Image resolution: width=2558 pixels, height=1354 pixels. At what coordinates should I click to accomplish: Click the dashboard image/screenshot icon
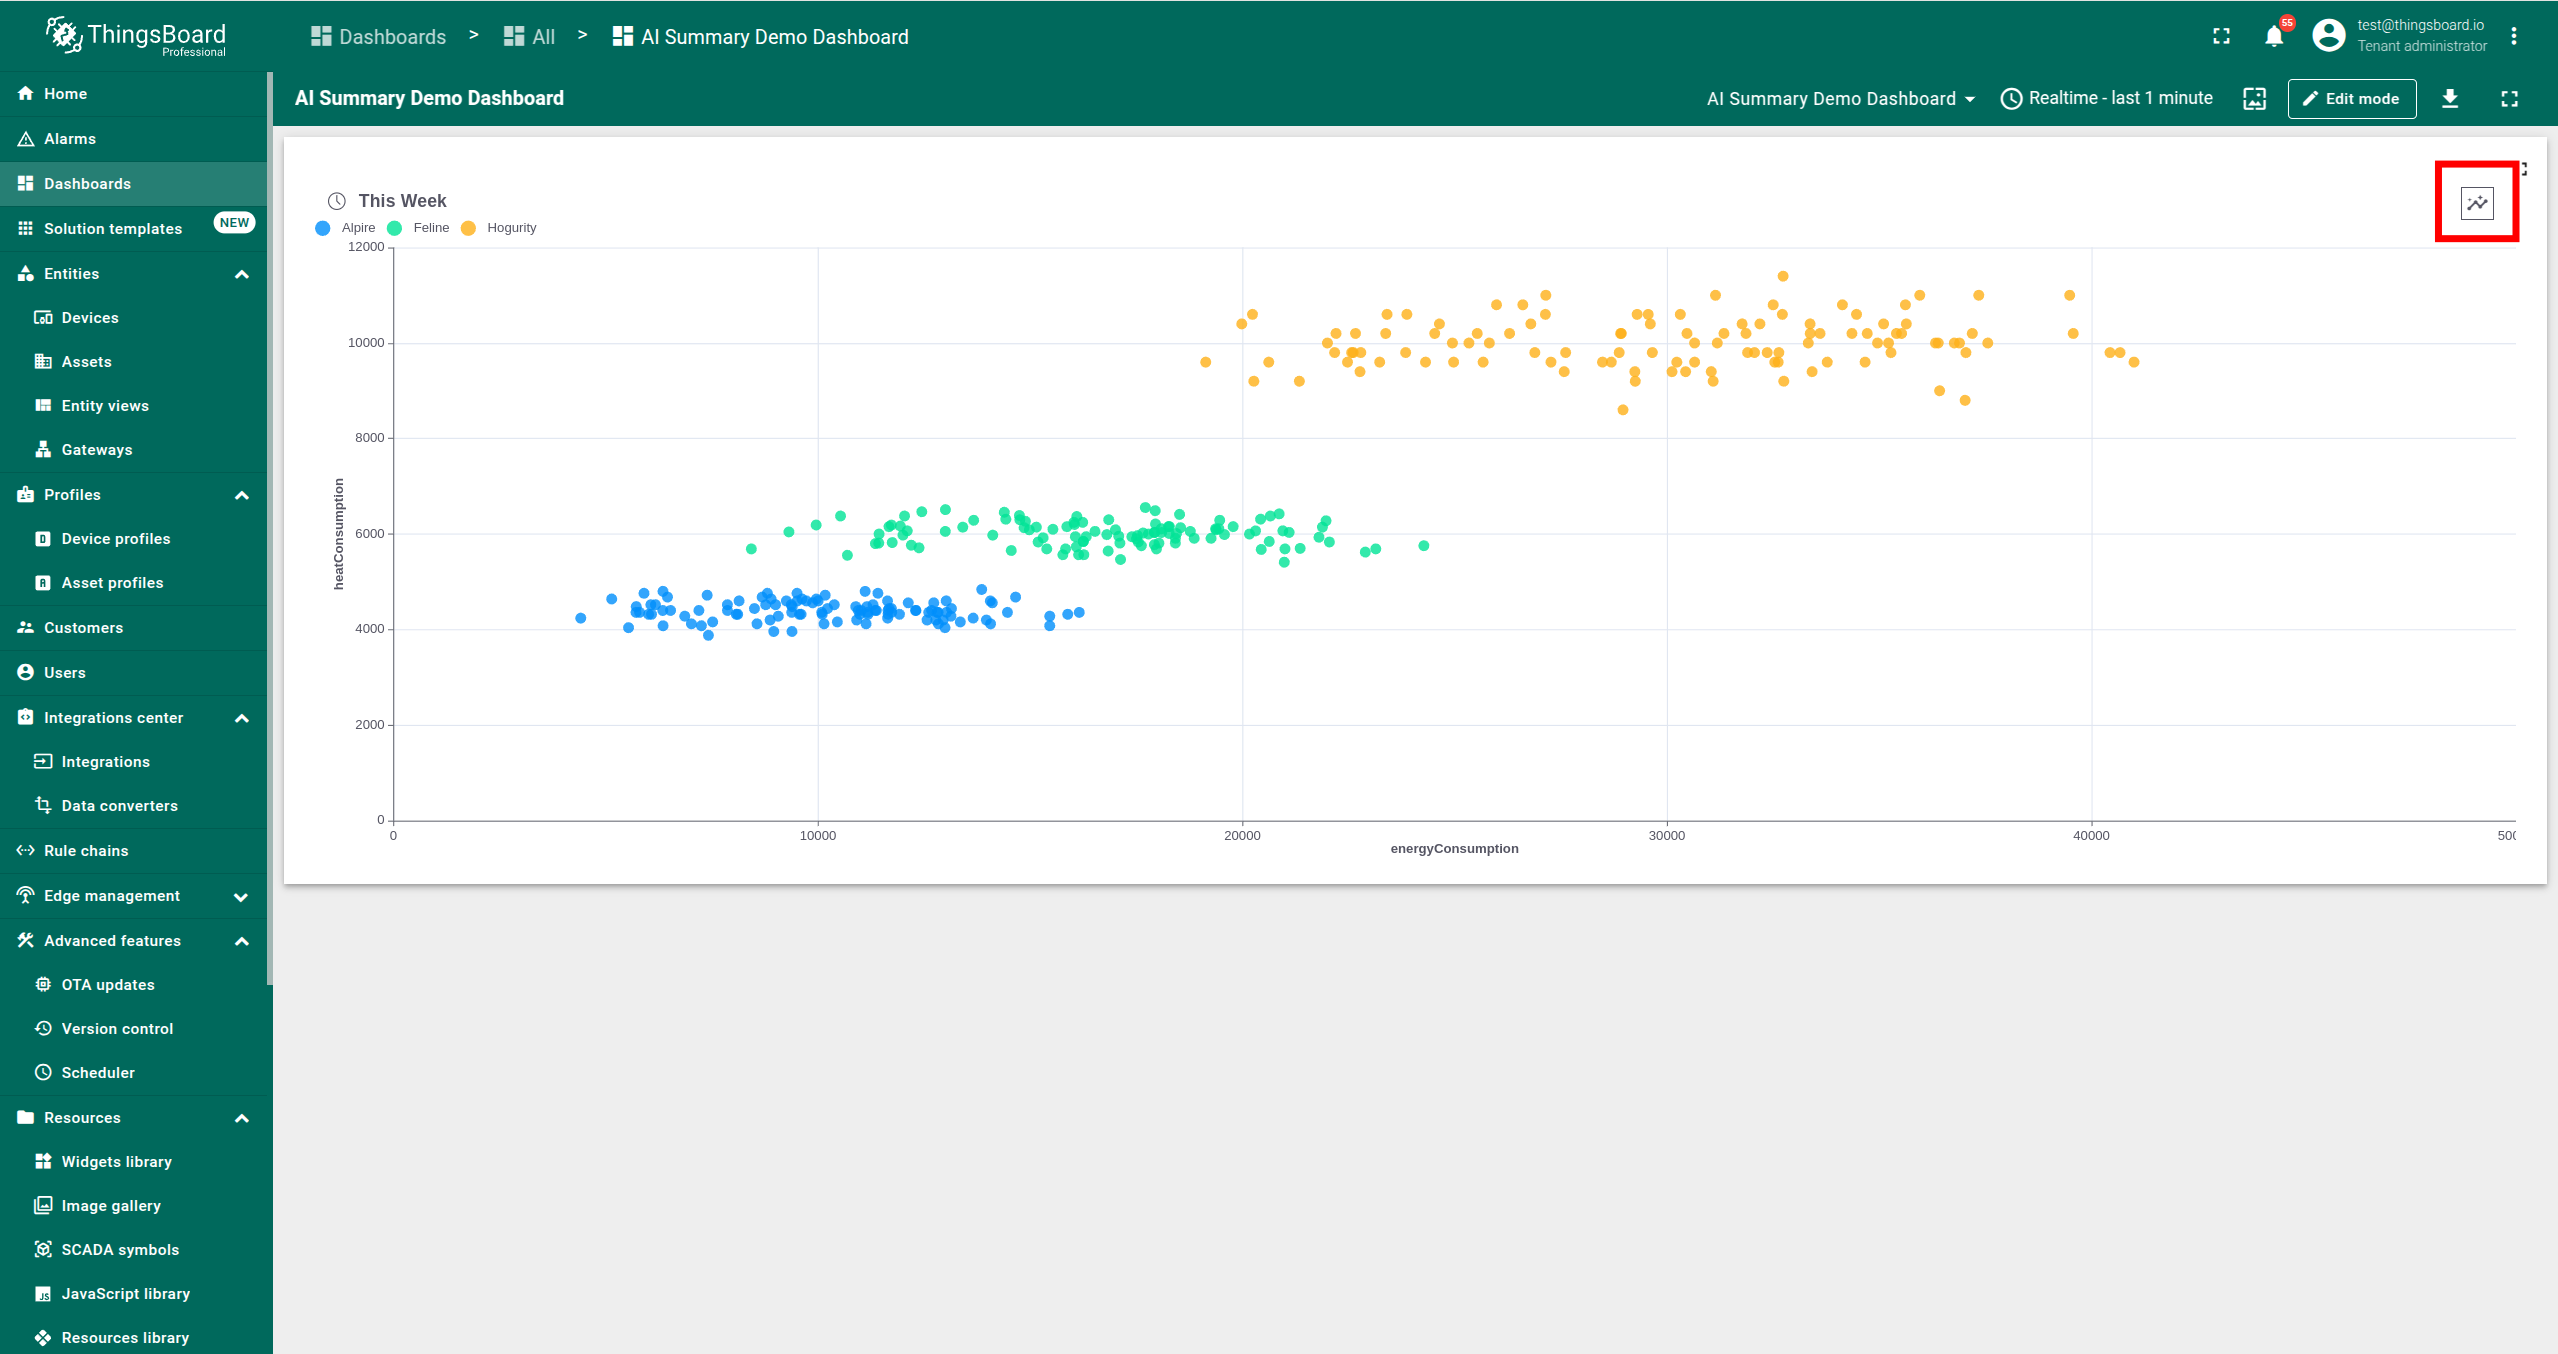point(2254,98)
